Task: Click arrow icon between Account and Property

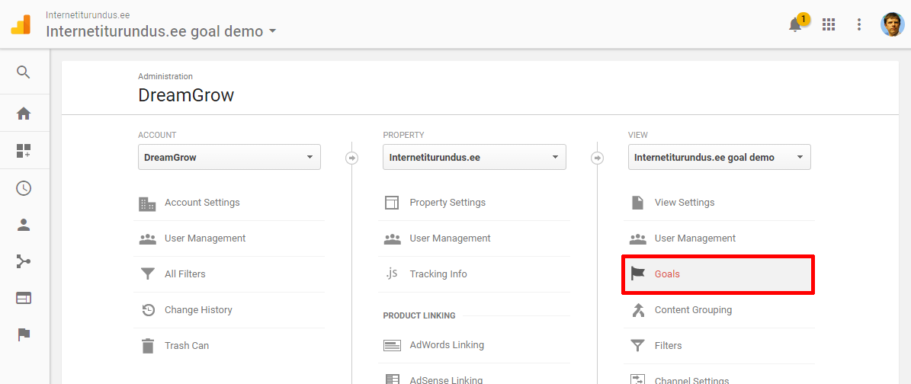Action: (x=352, y=157)
